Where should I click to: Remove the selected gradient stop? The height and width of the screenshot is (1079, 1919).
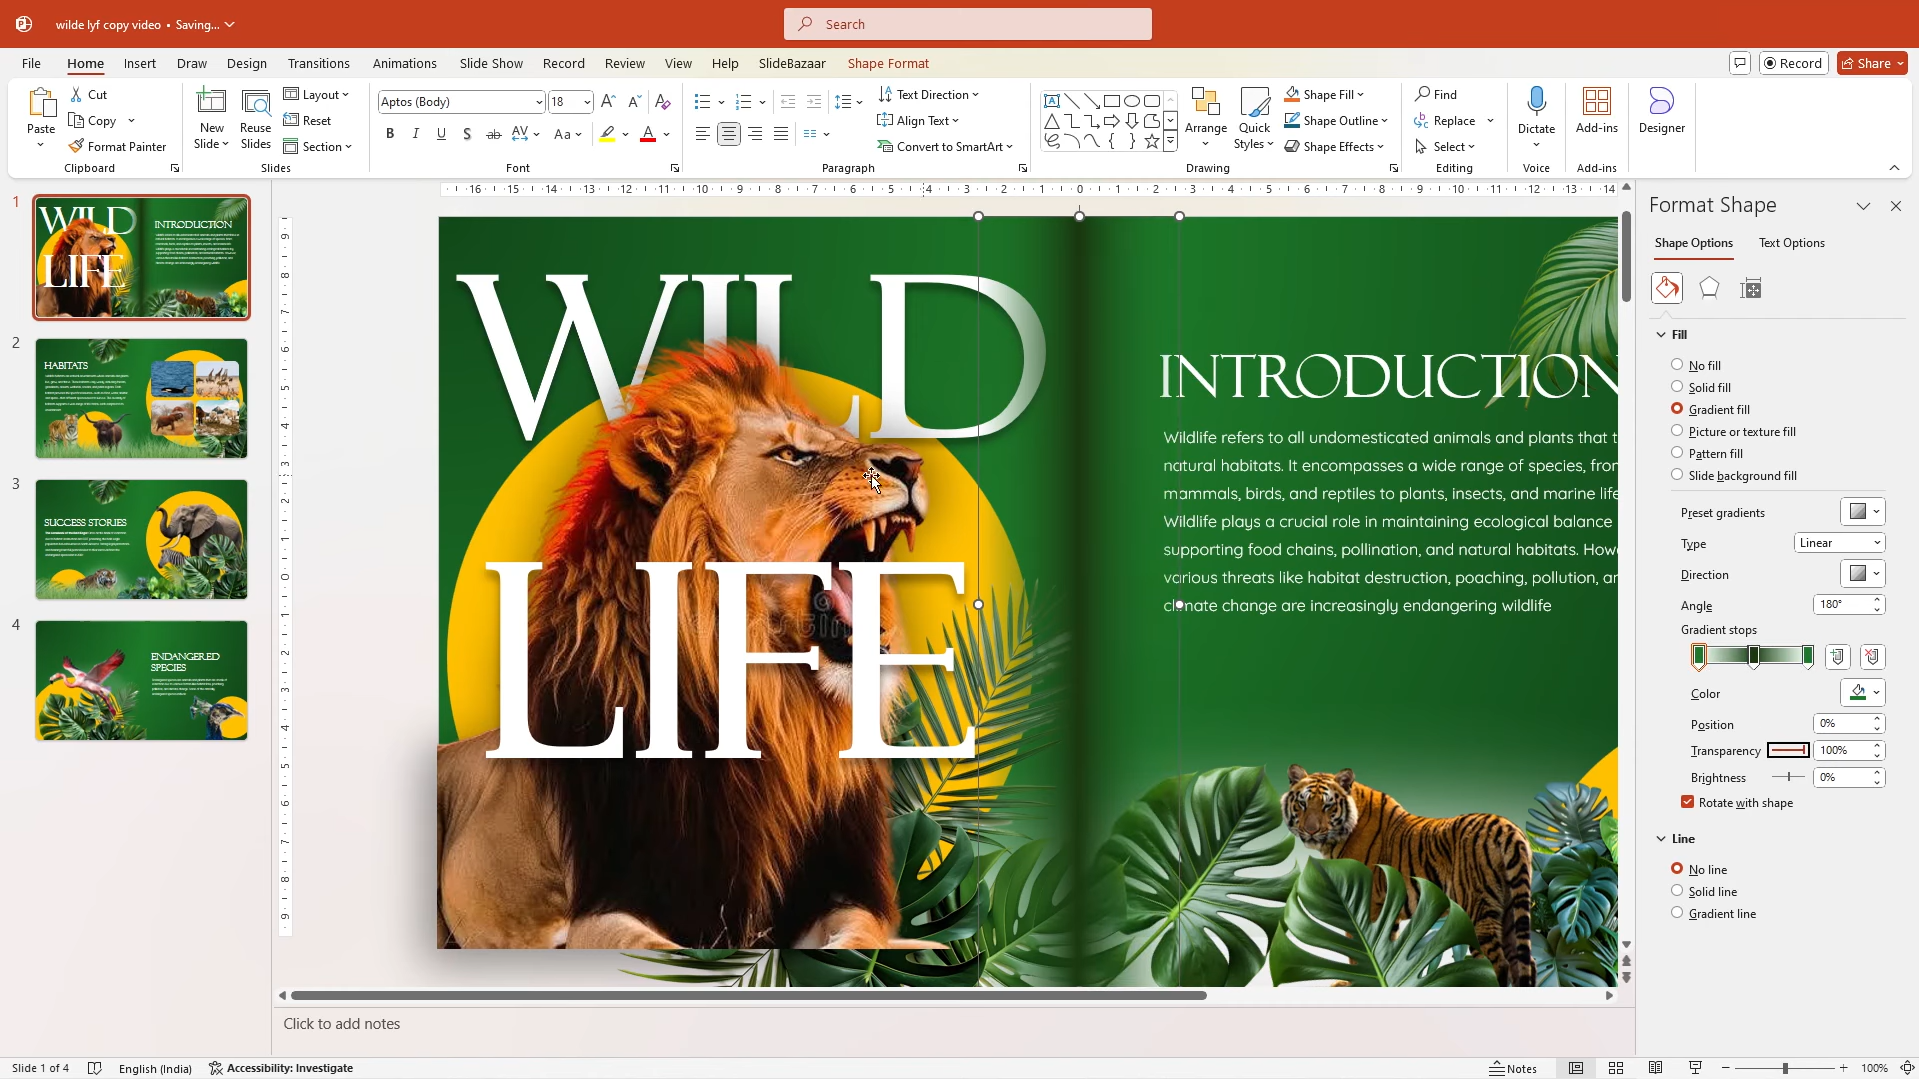click(1872, 656)
